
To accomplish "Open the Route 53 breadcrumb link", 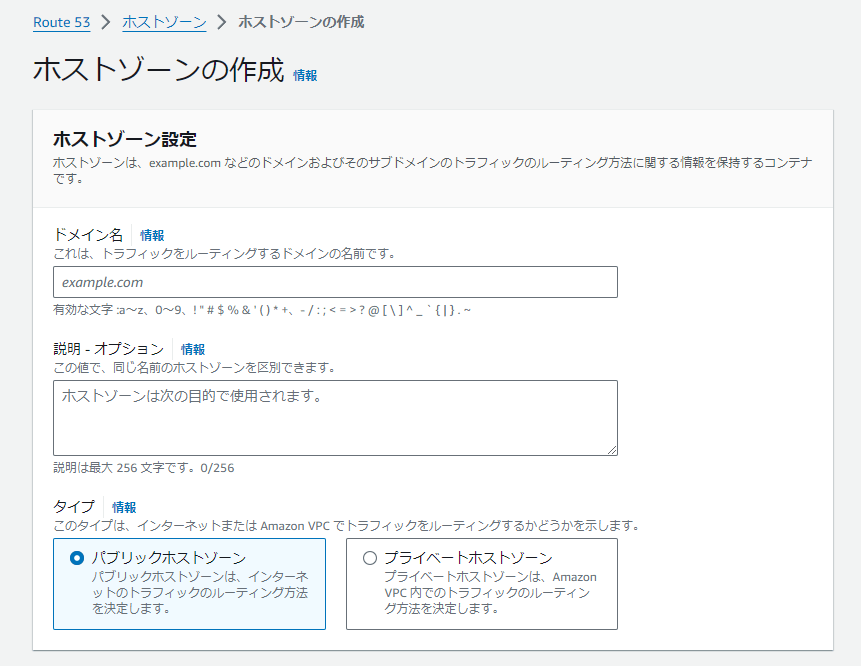I will click(x=62, y=23).
